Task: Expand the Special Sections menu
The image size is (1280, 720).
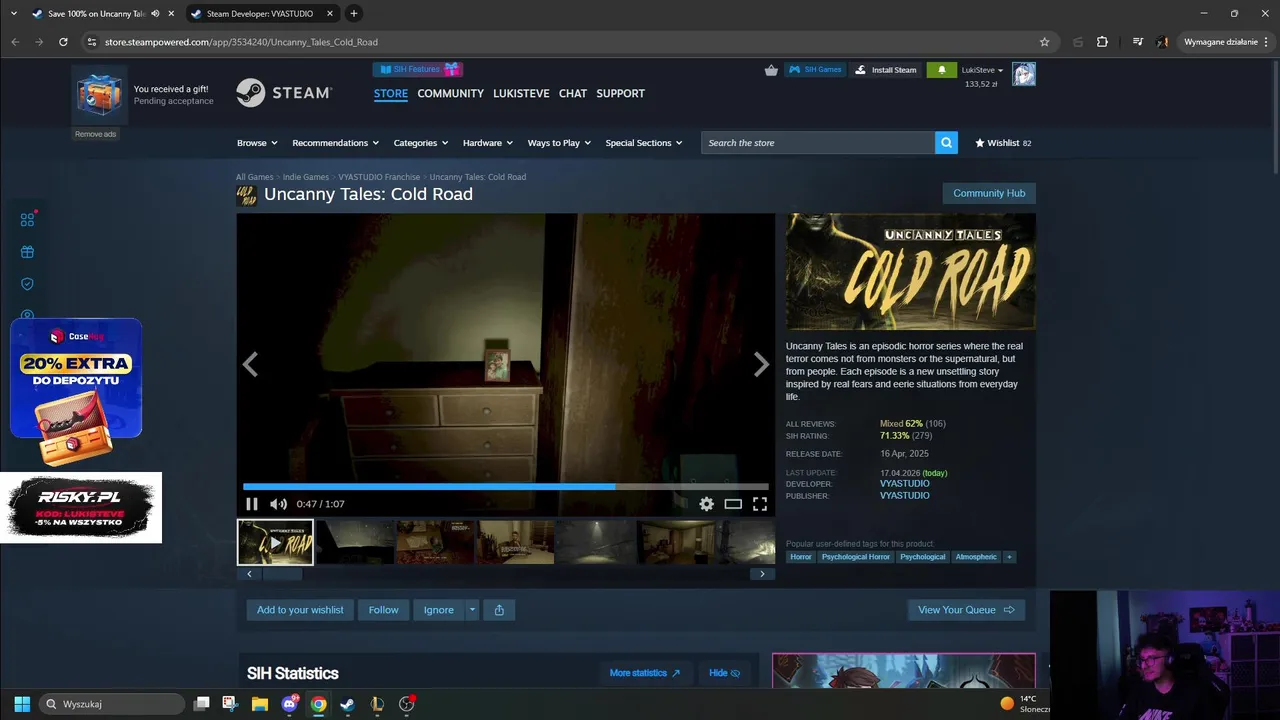Action: pos(643,143)
